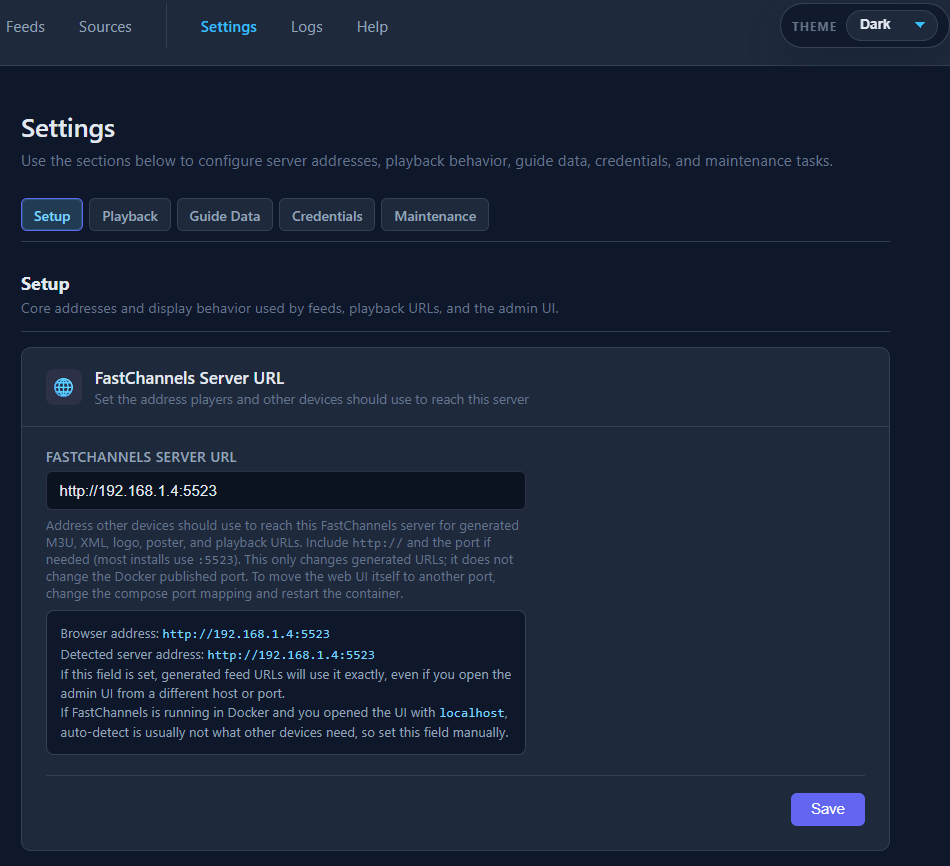Open the Logs page

[307, 27]
